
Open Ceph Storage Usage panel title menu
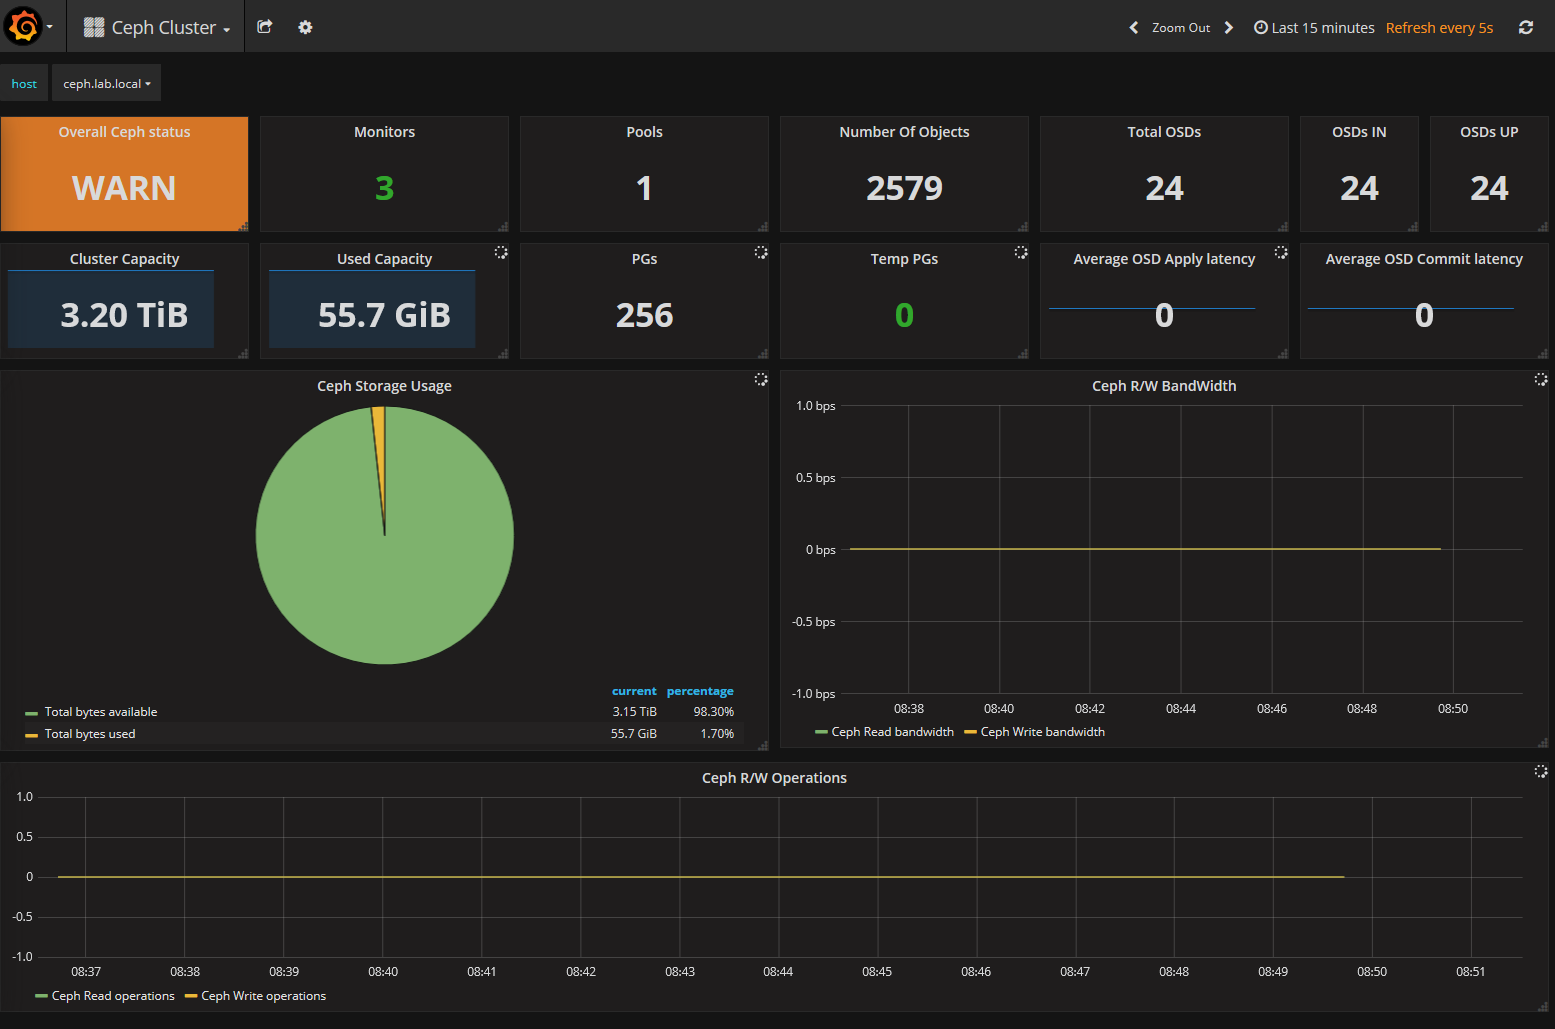384,386
